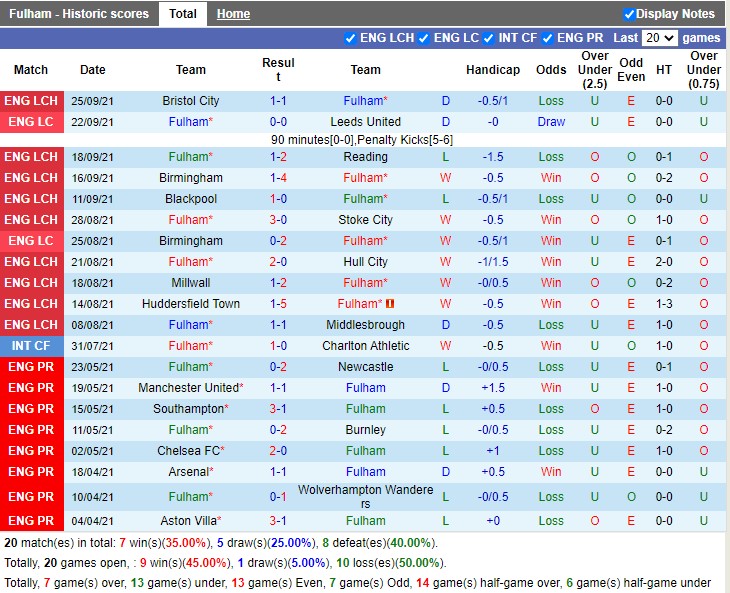Open the 1-5 Huddersfield match result

279,304
